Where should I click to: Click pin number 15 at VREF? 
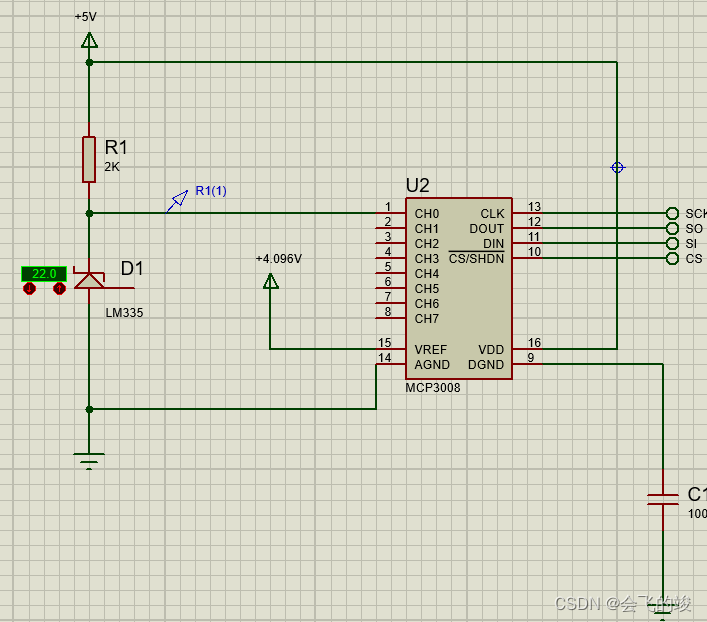point(385,343)
